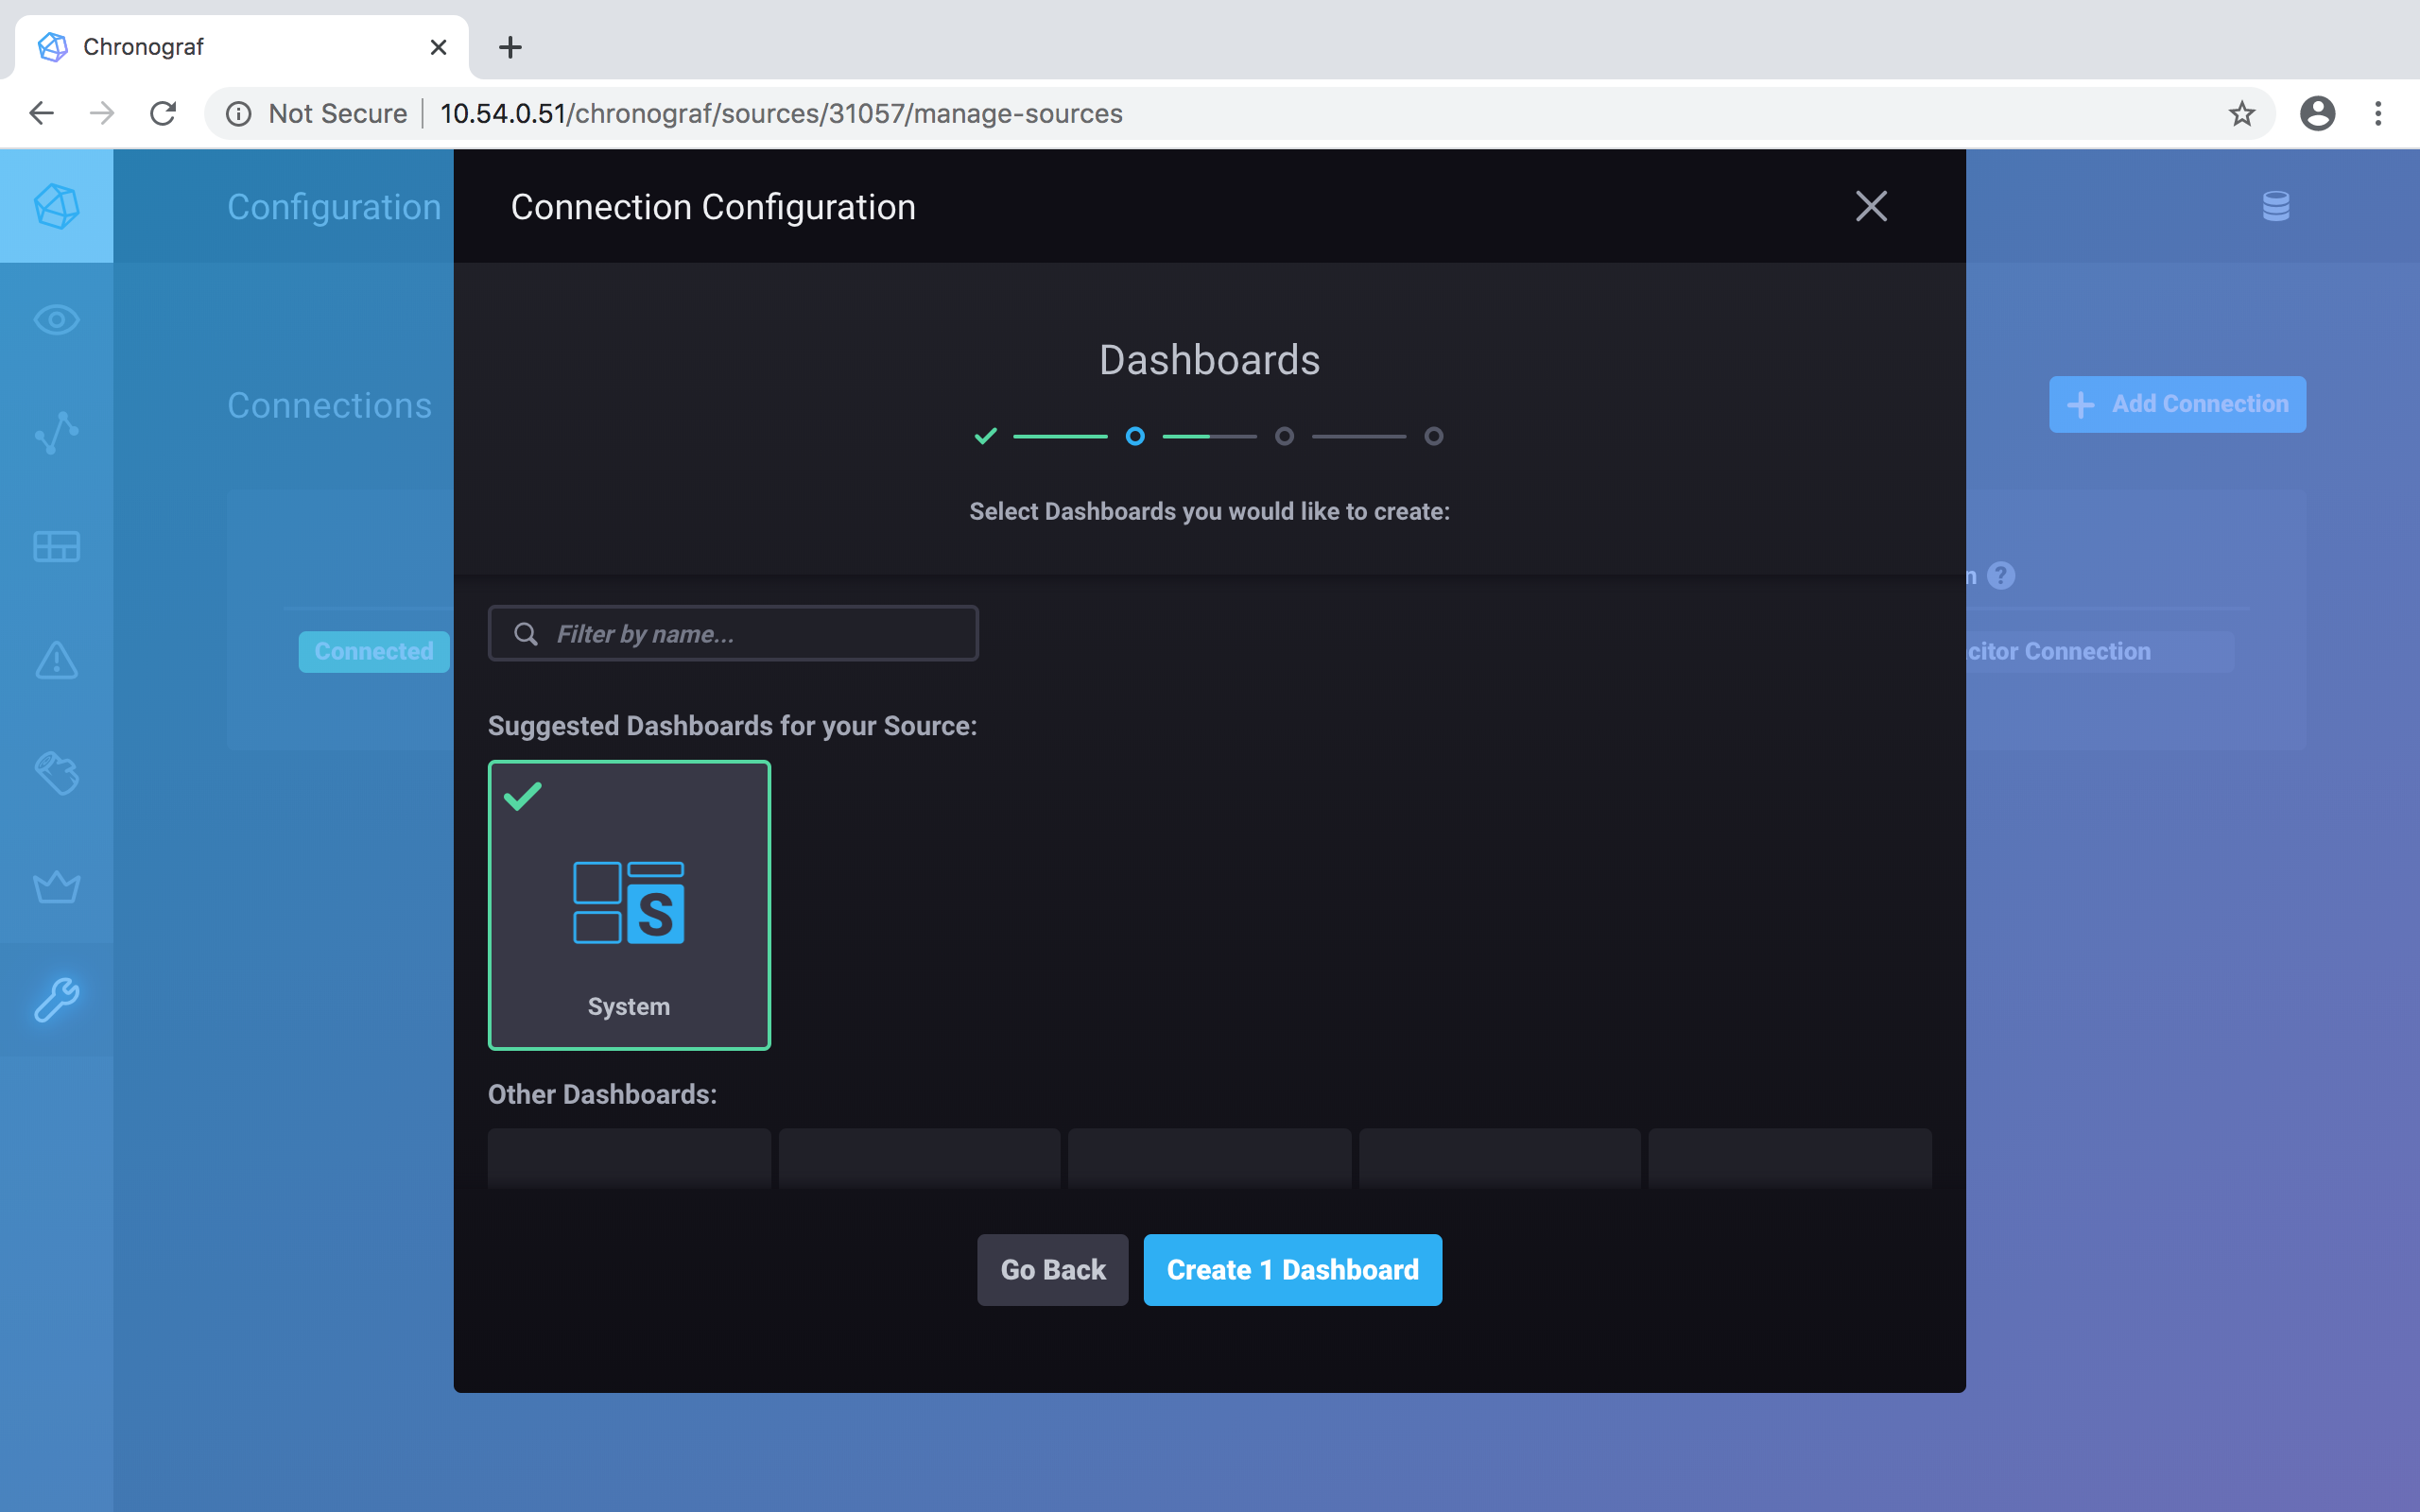Focus the Filter by name field

733,633
